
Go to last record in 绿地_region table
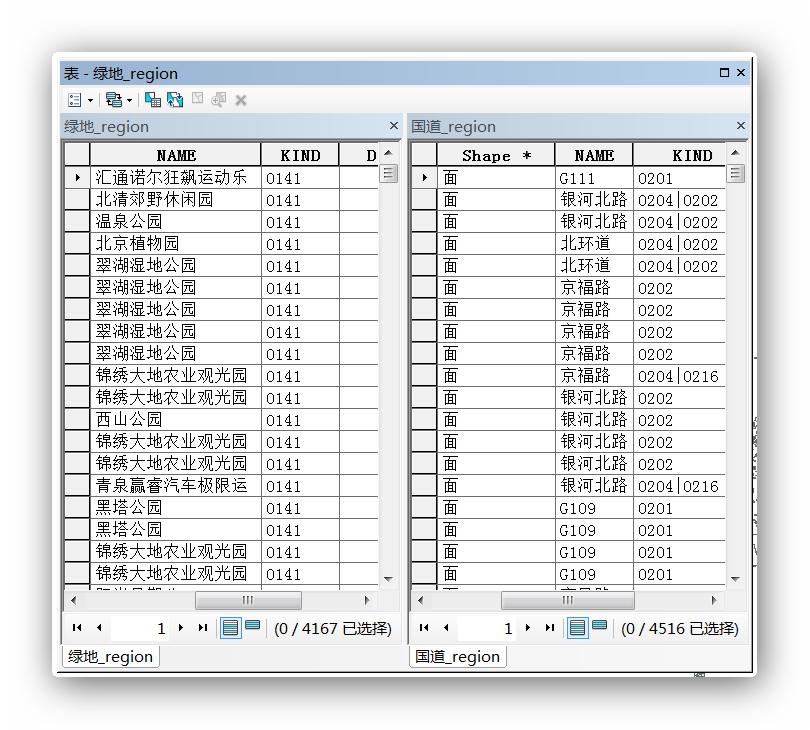202,628
